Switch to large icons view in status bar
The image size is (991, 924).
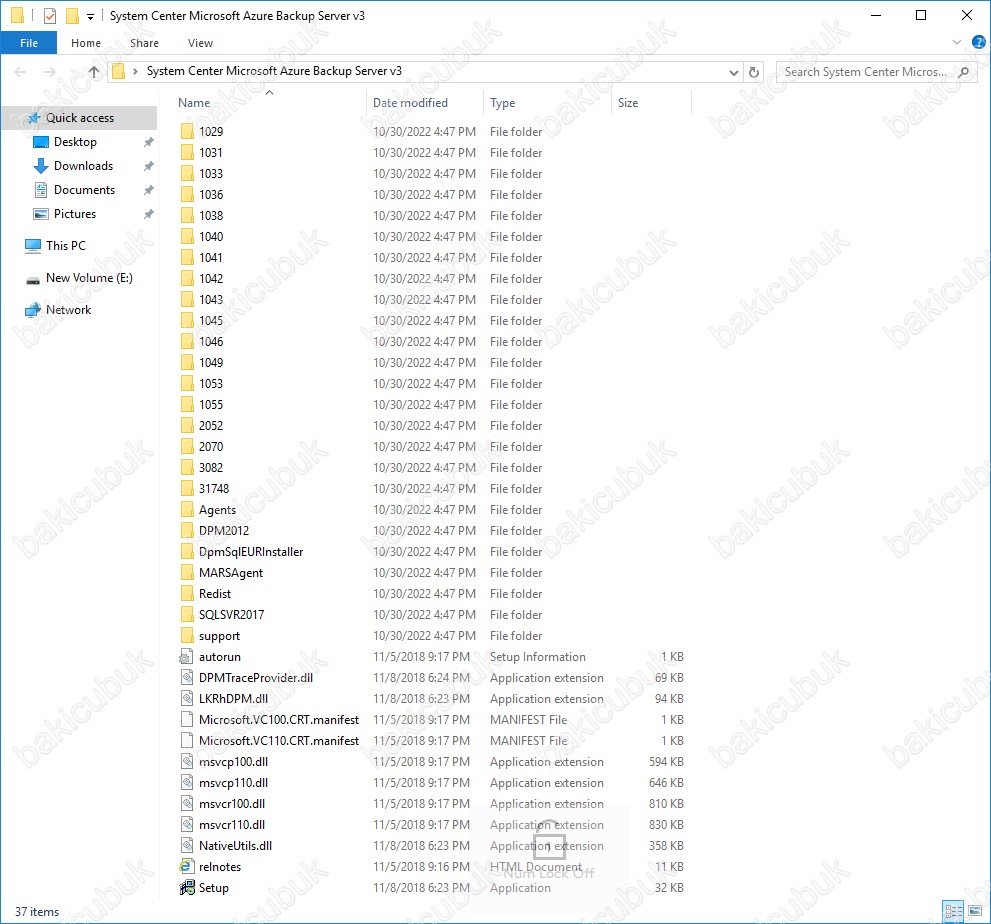click(x=975, y=911)
